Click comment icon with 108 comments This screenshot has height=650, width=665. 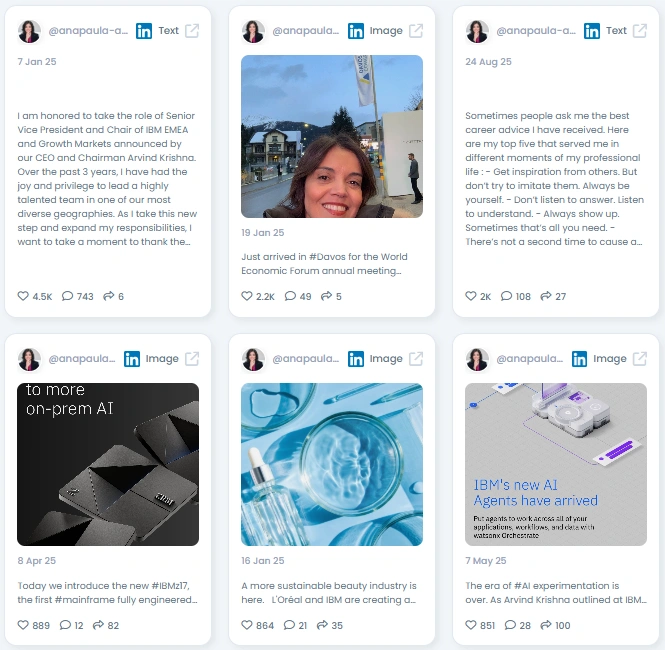point(506,296)
